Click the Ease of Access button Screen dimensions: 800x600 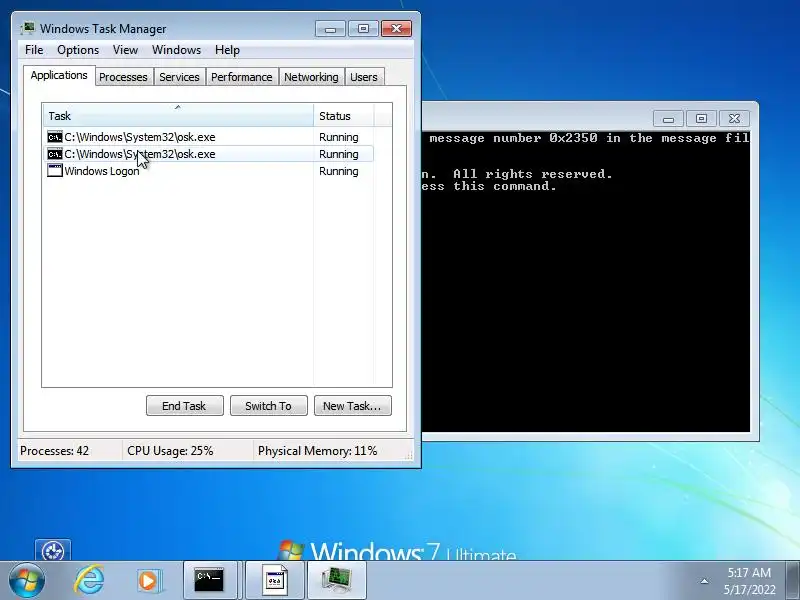click(x=53, y=551)
